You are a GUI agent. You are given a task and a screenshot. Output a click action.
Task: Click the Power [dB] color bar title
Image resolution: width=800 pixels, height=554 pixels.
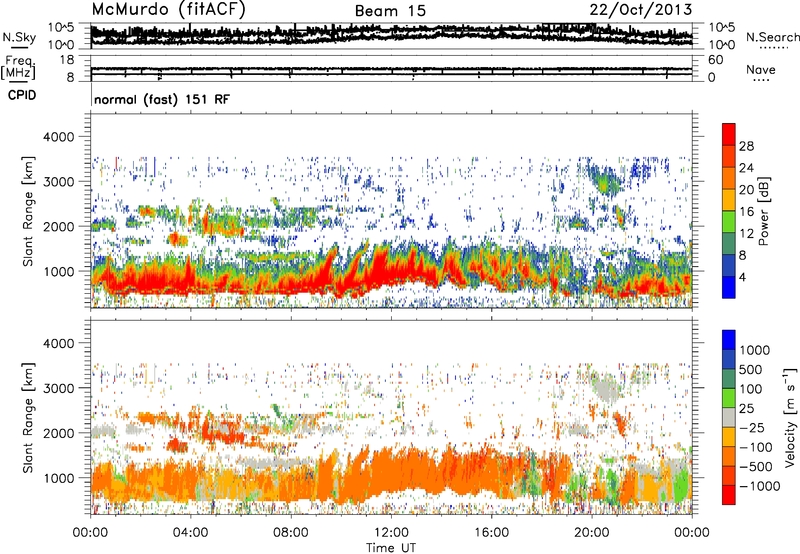764,211
